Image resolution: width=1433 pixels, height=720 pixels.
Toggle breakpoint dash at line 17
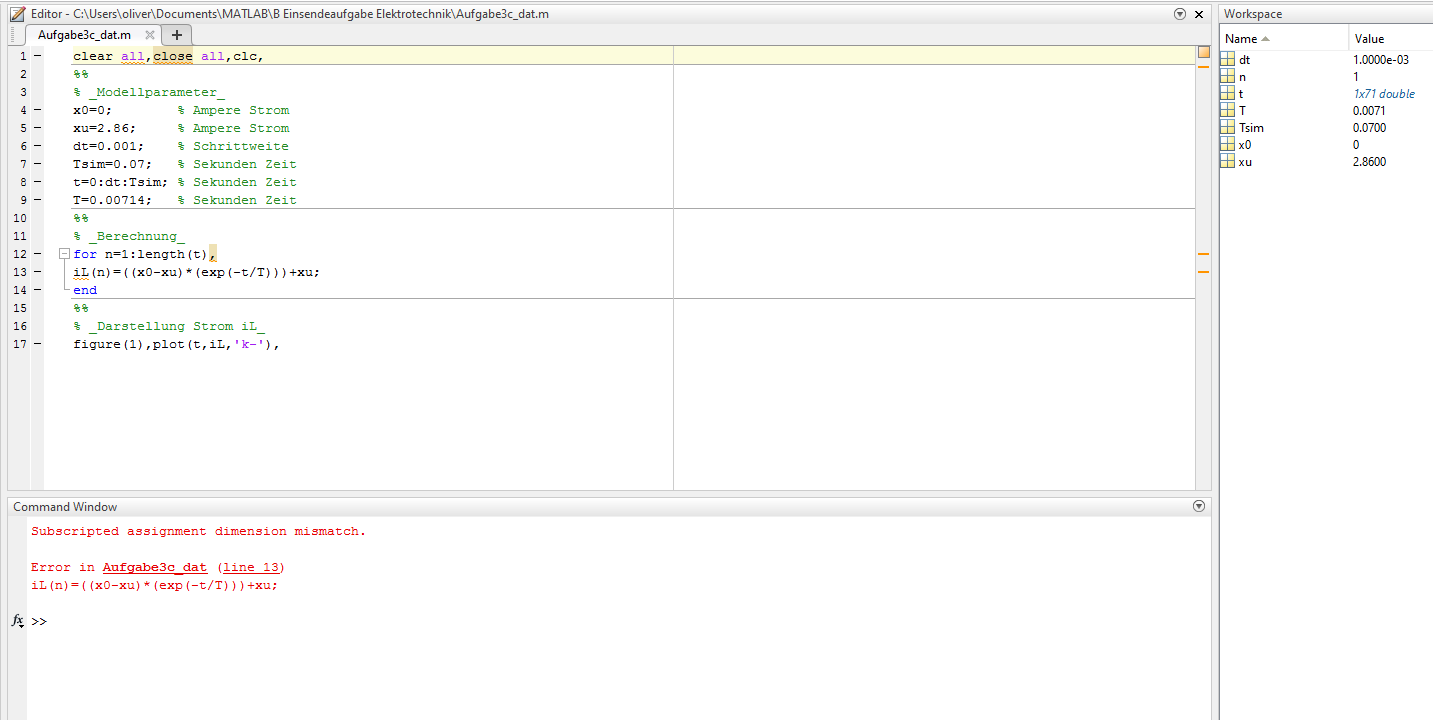37,344
